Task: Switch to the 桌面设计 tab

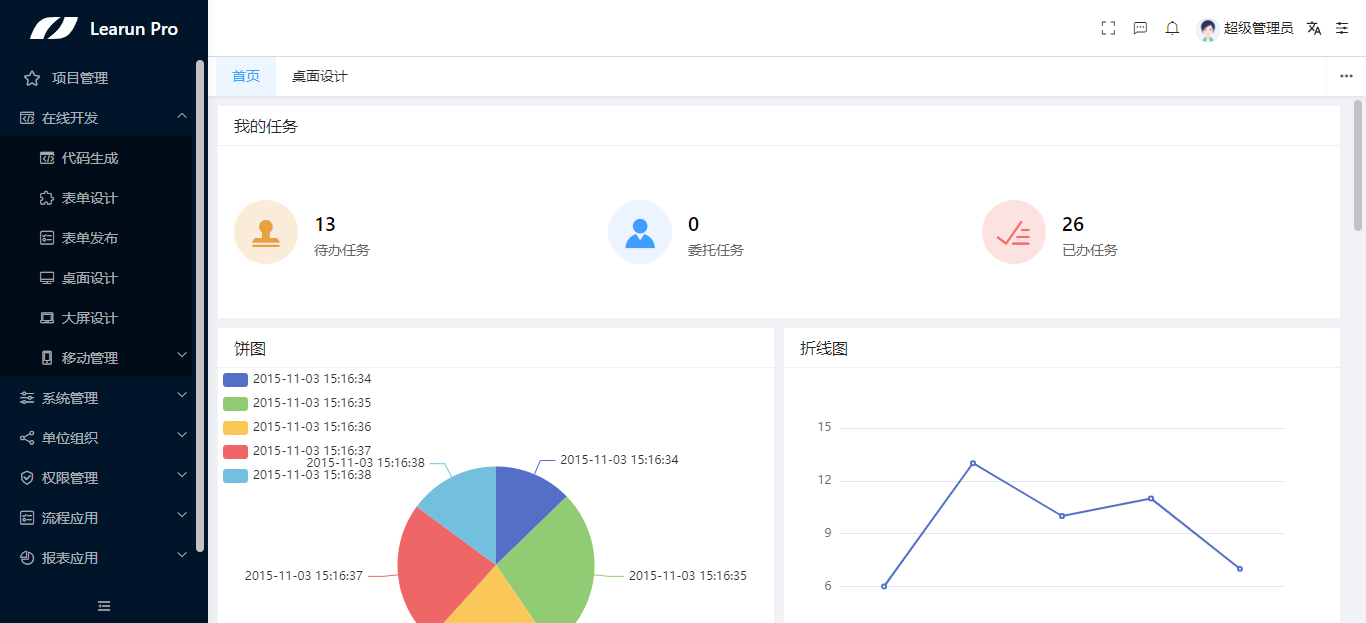Action: (x=320, y=77)
